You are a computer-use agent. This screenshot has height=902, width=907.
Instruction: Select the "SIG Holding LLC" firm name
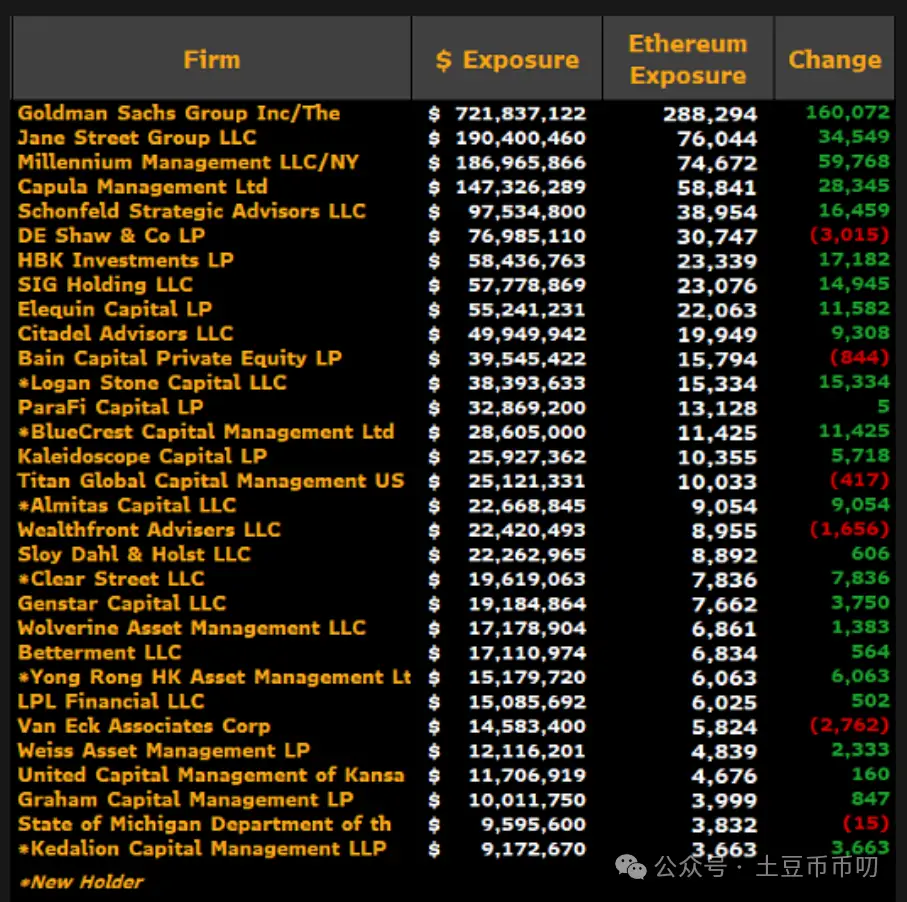coord(105,285)
